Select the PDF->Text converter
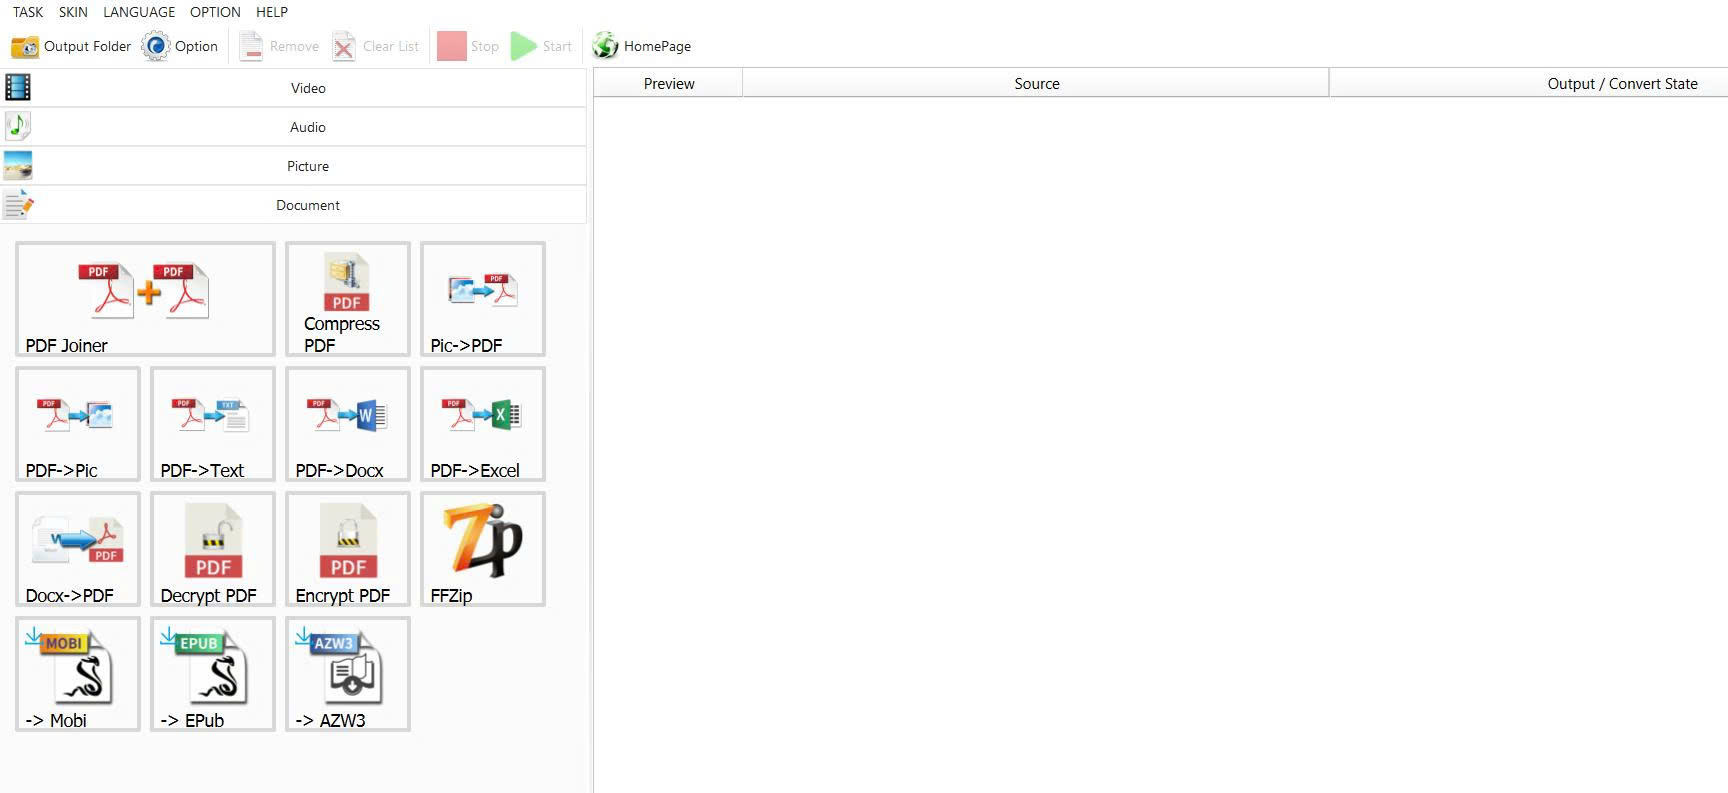 [213, 424]
